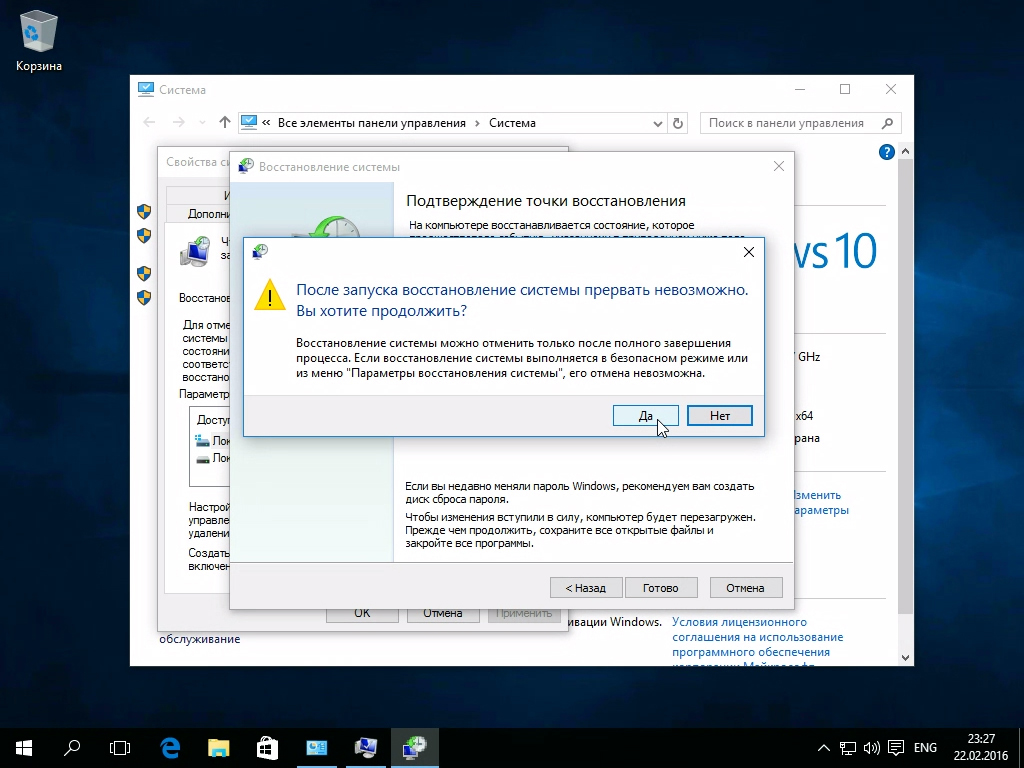
Task: Open the Изменить параметры link
Action: coord(821,502)
